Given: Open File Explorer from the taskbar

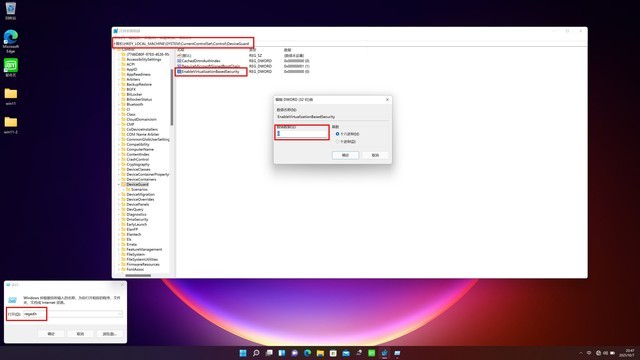Looking at the screenshot, I should 320,353.
